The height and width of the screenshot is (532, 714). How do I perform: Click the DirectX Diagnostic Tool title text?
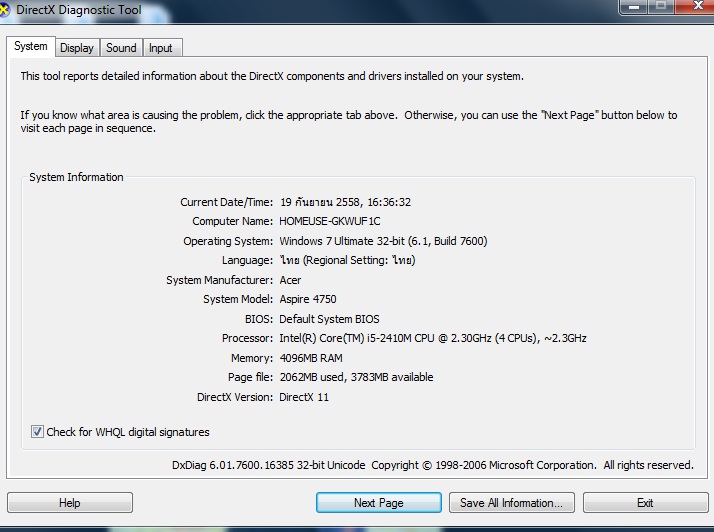(79, 10)
